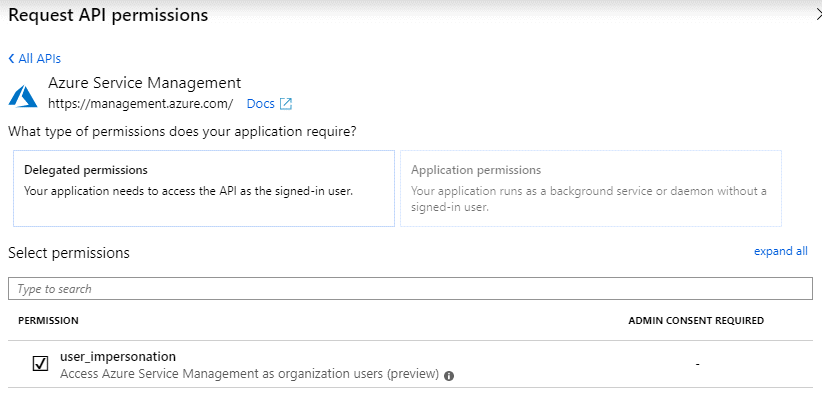Click the info icon after the preview description
822x402 pixels.
tap(449, 375)
